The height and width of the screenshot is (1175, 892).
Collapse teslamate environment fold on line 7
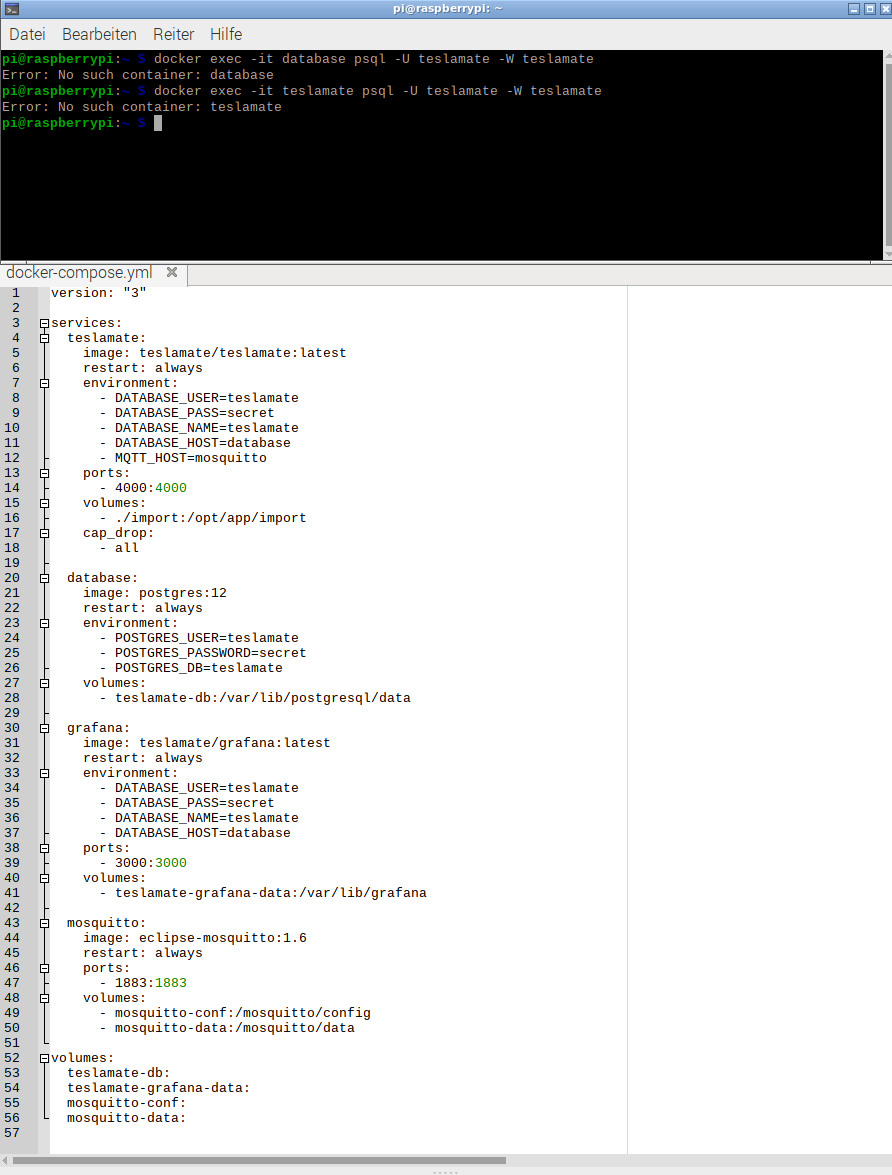(x=44, y=384)
